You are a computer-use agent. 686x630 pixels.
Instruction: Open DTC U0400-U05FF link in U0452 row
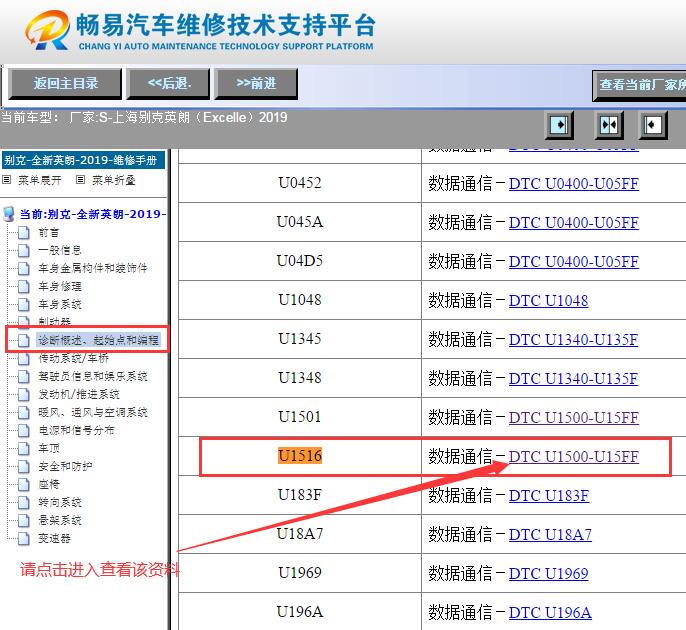574,183
